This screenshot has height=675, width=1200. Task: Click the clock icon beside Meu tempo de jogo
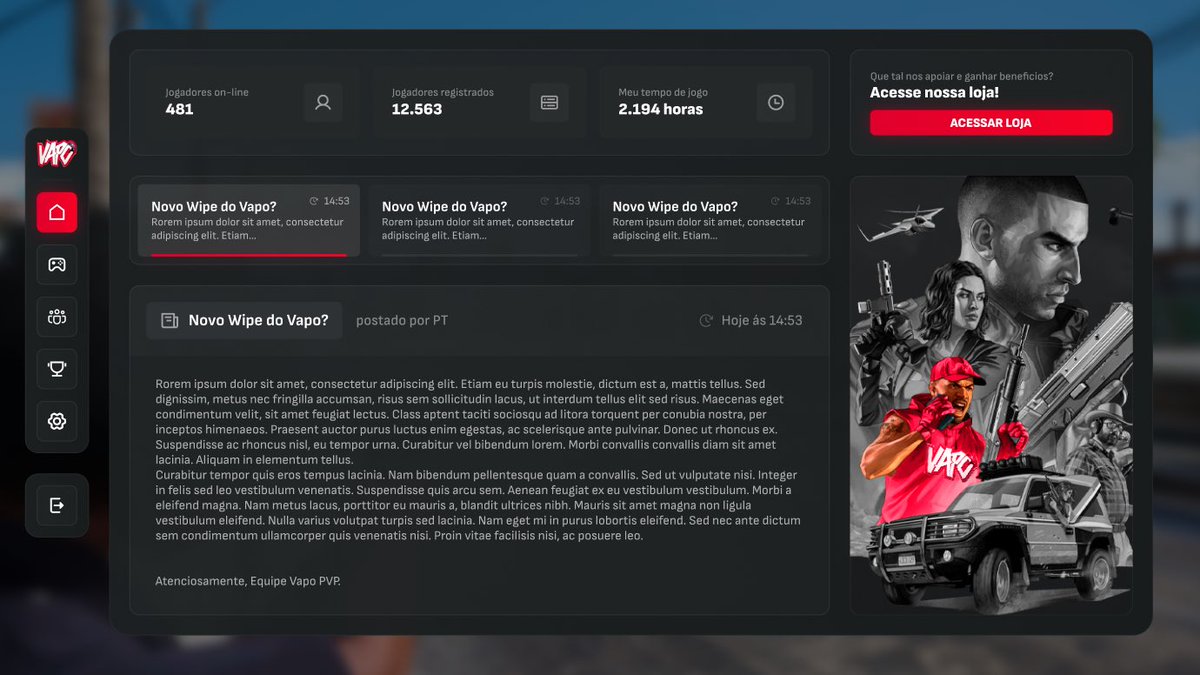(x=776, y=102)
